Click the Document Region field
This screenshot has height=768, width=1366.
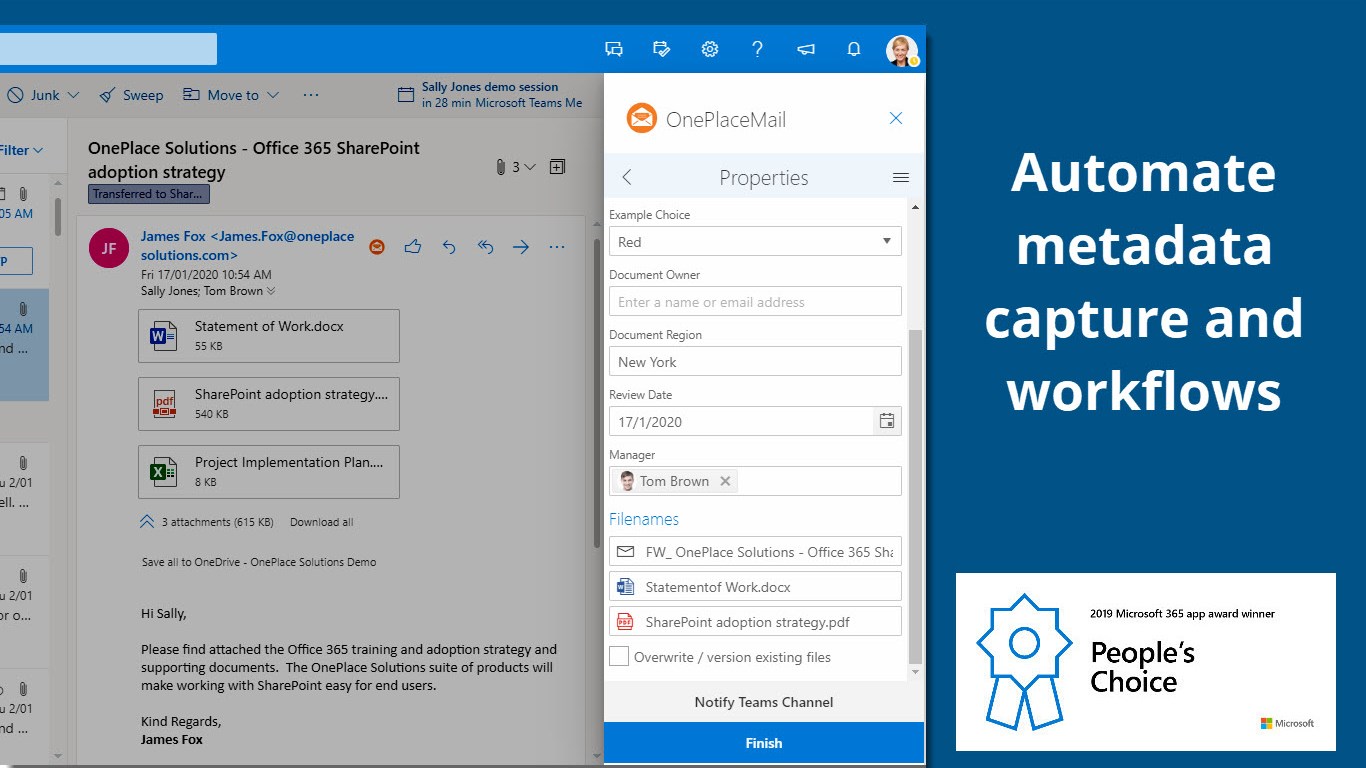click(x=755, y=361)
